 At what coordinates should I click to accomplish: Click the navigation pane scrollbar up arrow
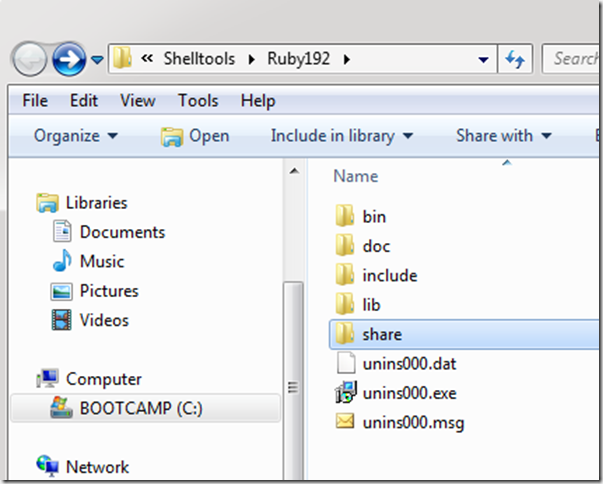pos(293,172)
